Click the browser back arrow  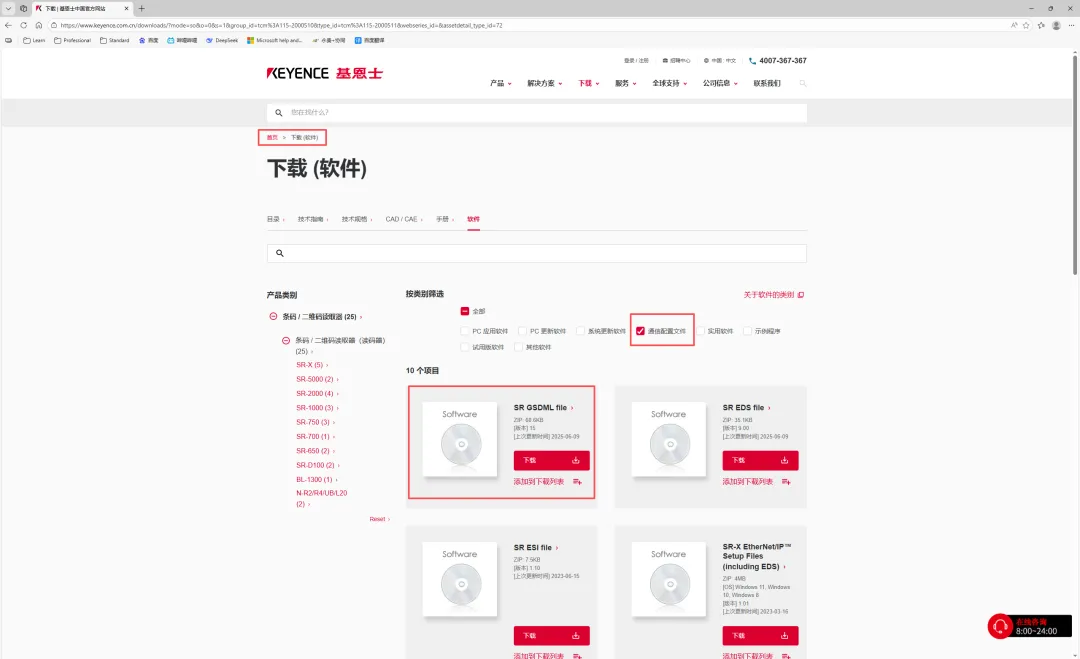click(8, 25)
